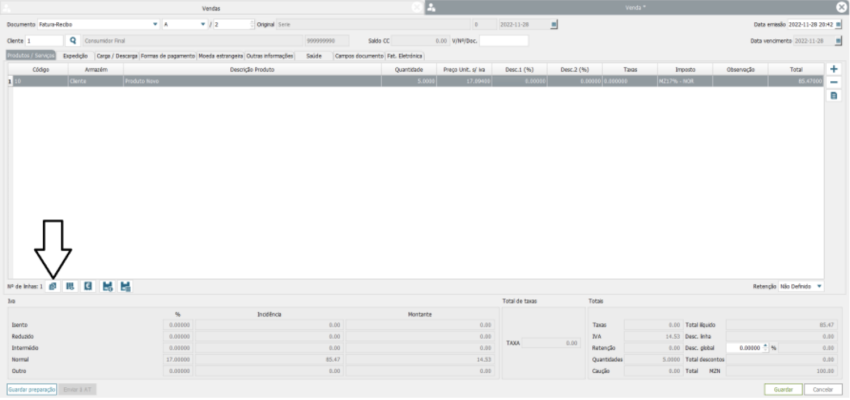Open the Retenção Não Definido dropdown

point(819,286)
